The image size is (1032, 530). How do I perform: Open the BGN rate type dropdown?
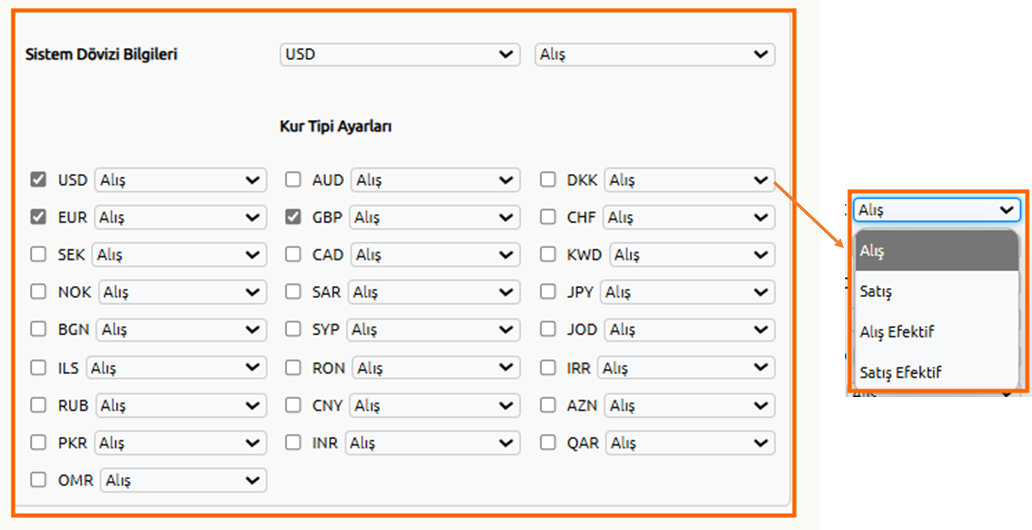tap(181, 330)
